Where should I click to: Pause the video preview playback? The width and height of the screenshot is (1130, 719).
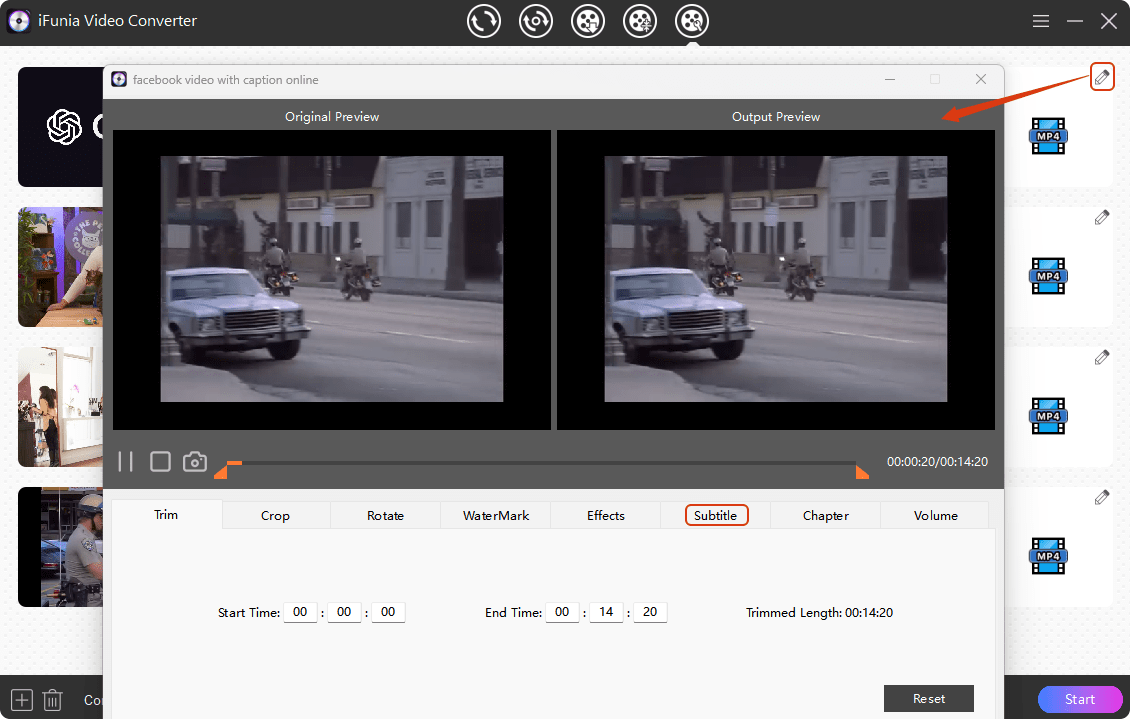tap(126, 461)
